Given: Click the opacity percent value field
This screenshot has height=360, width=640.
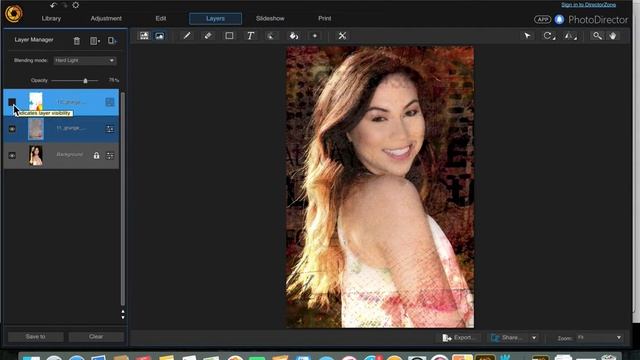Looking at the screenshot, I should coord(113,80).
